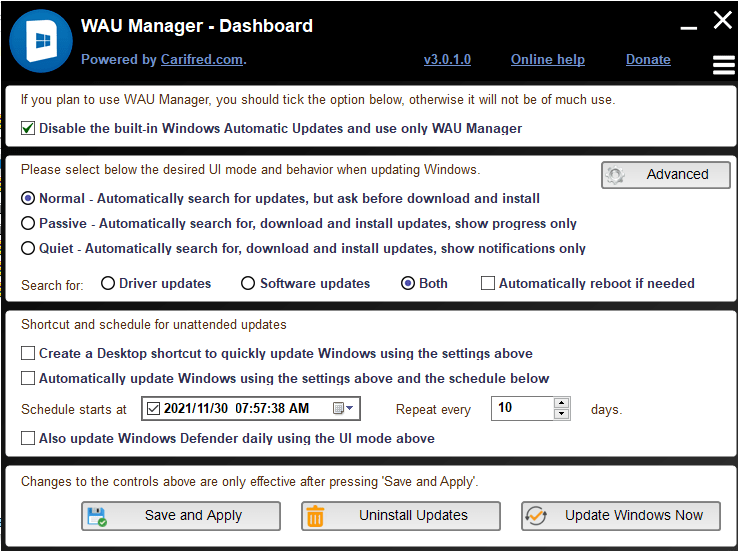
Task: Click the floppy disk icon on Save and Apply
Action: pyautogui.click(x=97, y=516)
